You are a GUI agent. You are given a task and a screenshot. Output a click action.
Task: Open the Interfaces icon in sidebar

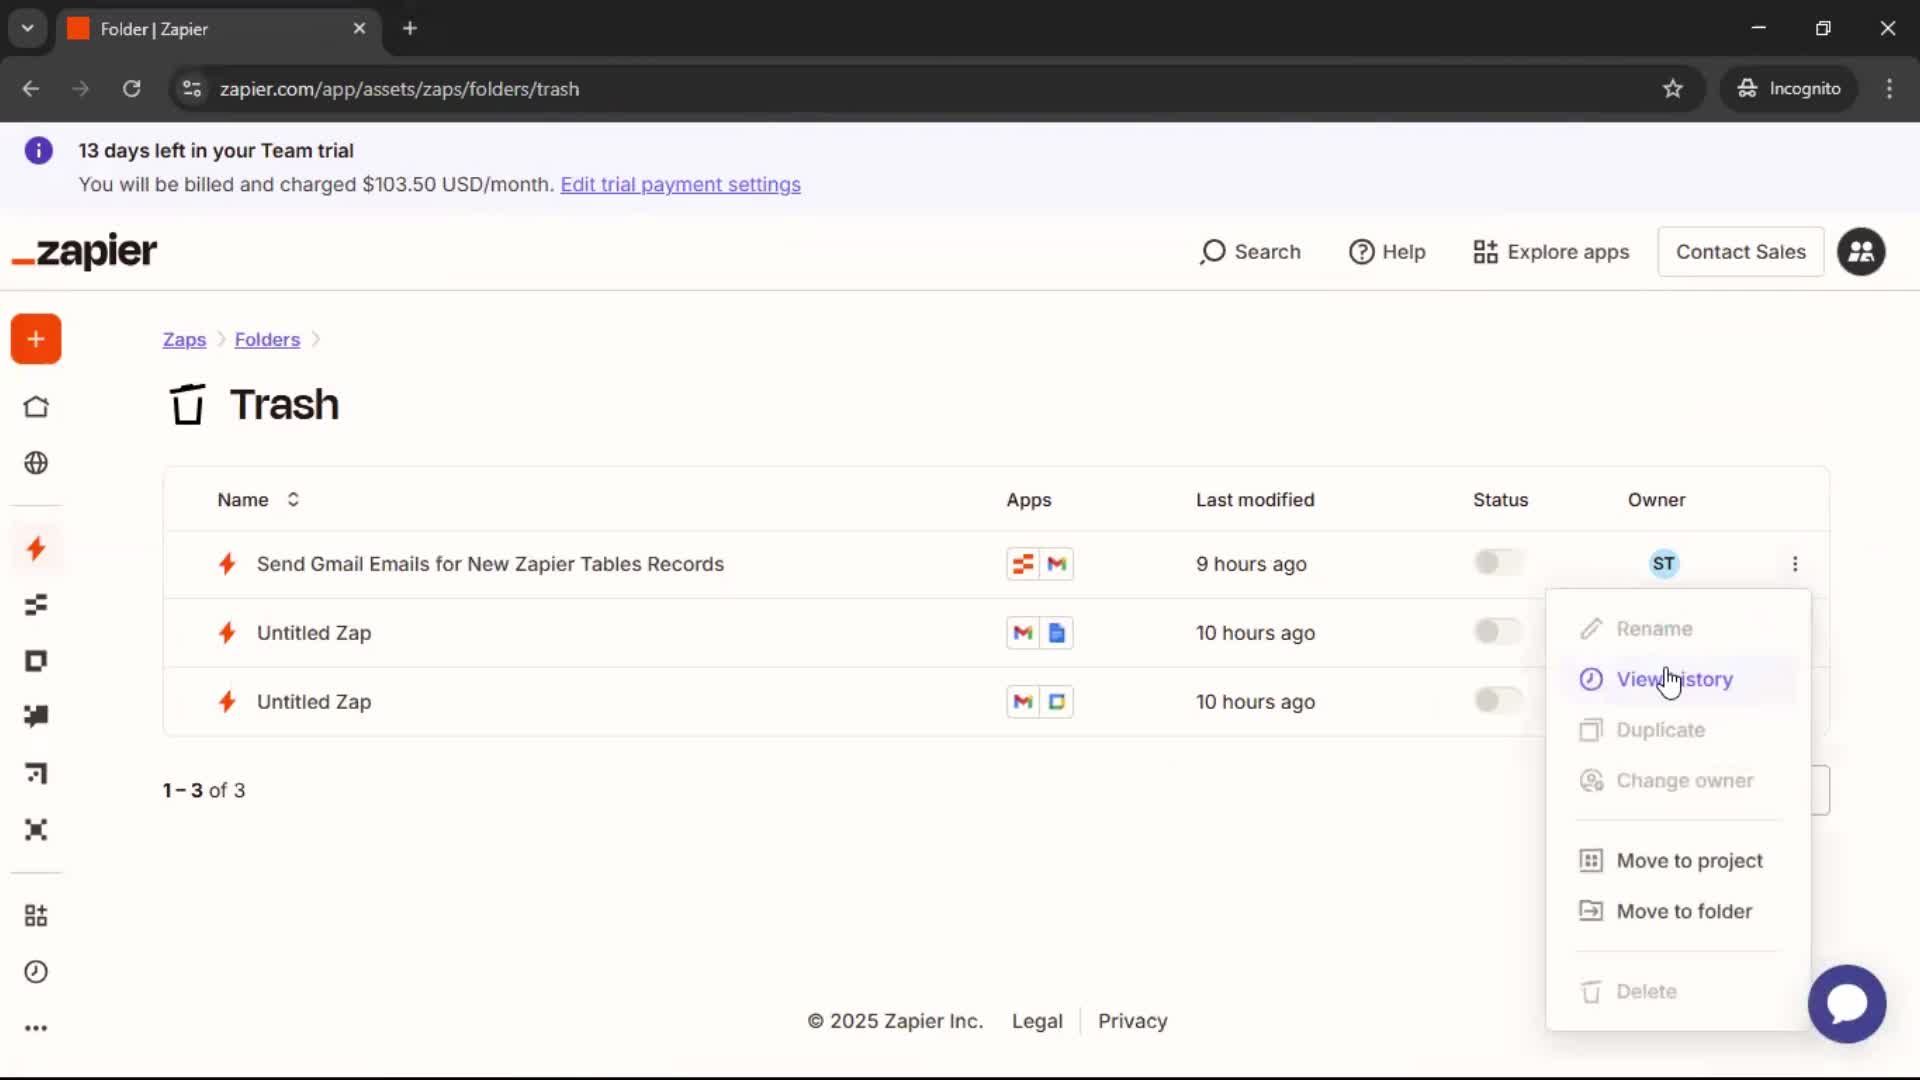[x=36, y=661]
